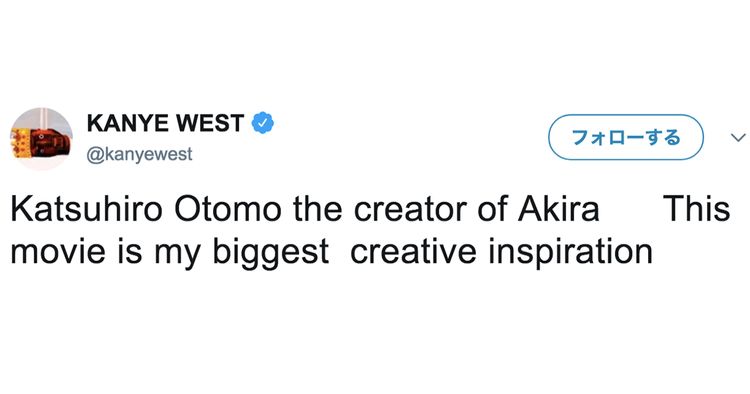Screen dimensions: 750x394
Task: Click the blue verified badge icon
Action: 263,123
